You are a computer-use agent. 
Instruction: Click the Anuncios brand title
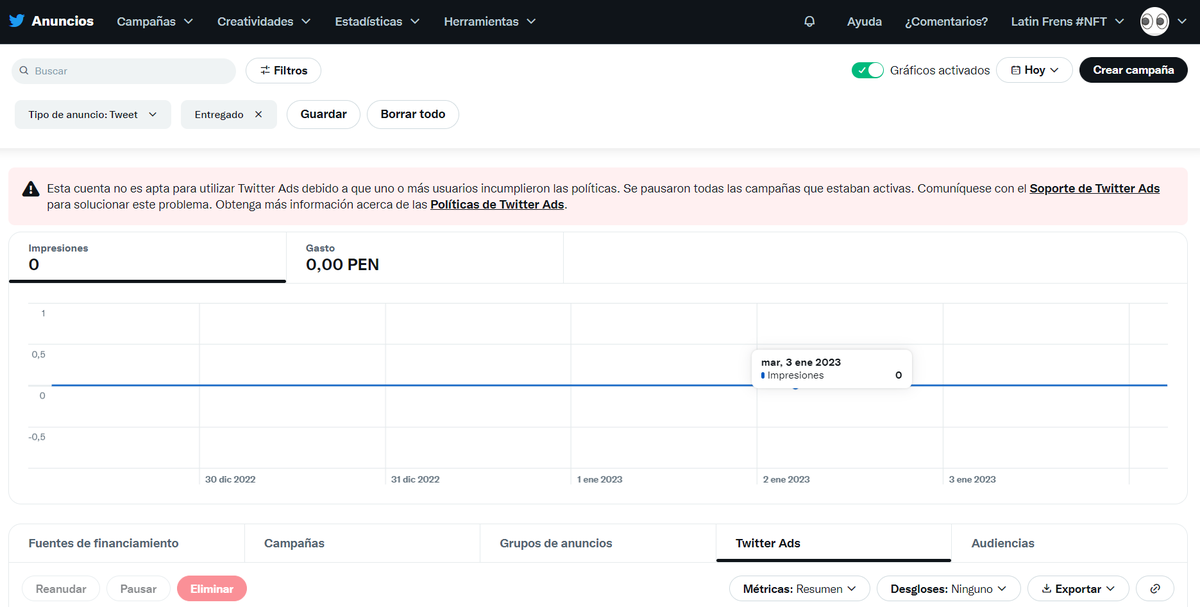62,21
